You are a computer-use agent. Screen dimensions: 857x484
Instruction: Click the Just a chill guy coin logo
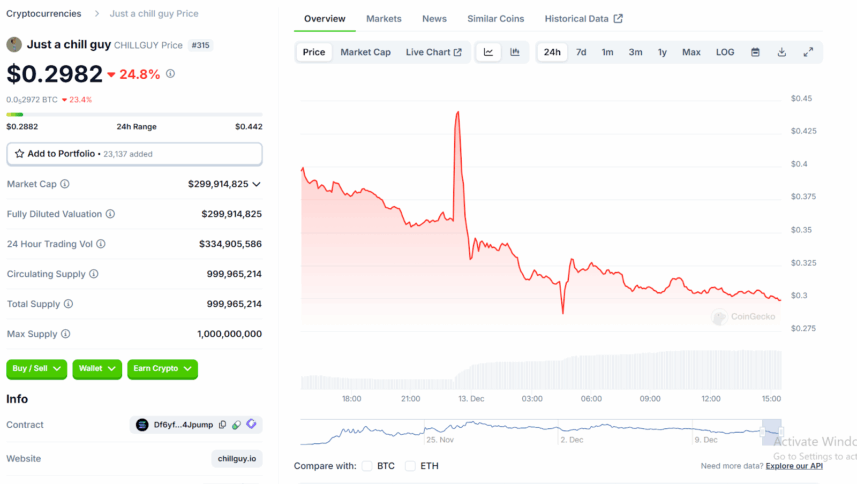click(14, 45)
